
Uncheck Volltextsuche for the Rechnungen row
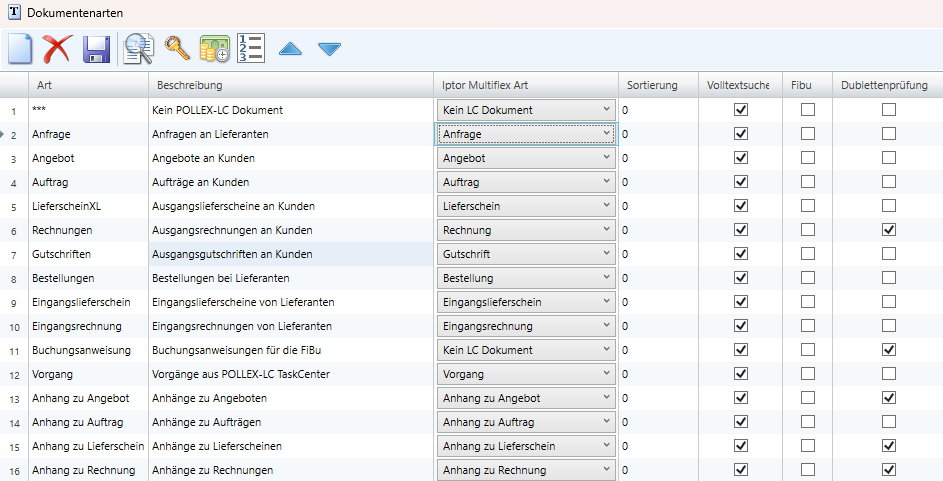741,230
